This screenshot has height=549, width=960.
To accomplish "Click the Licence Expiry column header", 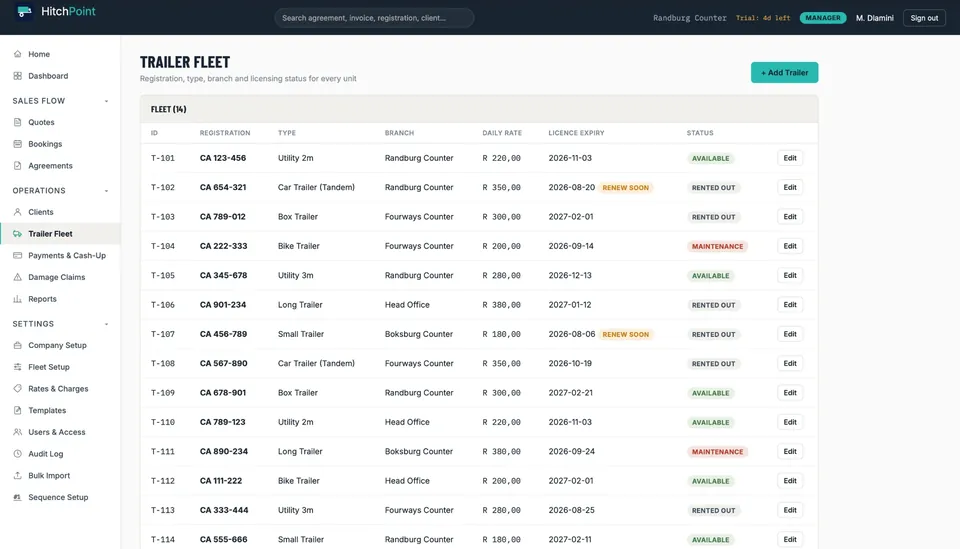I will pyautogui.click(x=576, y=133).
